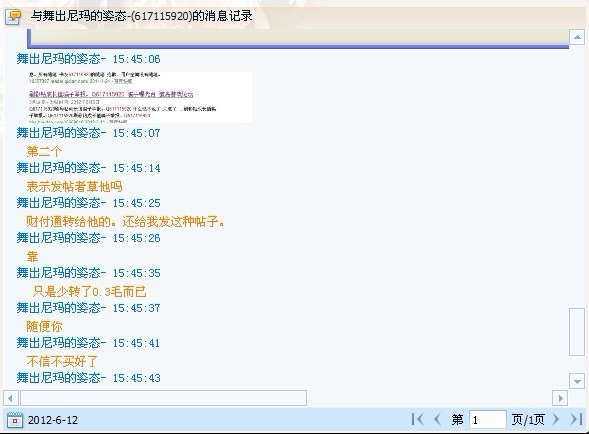Click the vertical scrollbar up arrow
589x434 pixels.
pos(577,37)
